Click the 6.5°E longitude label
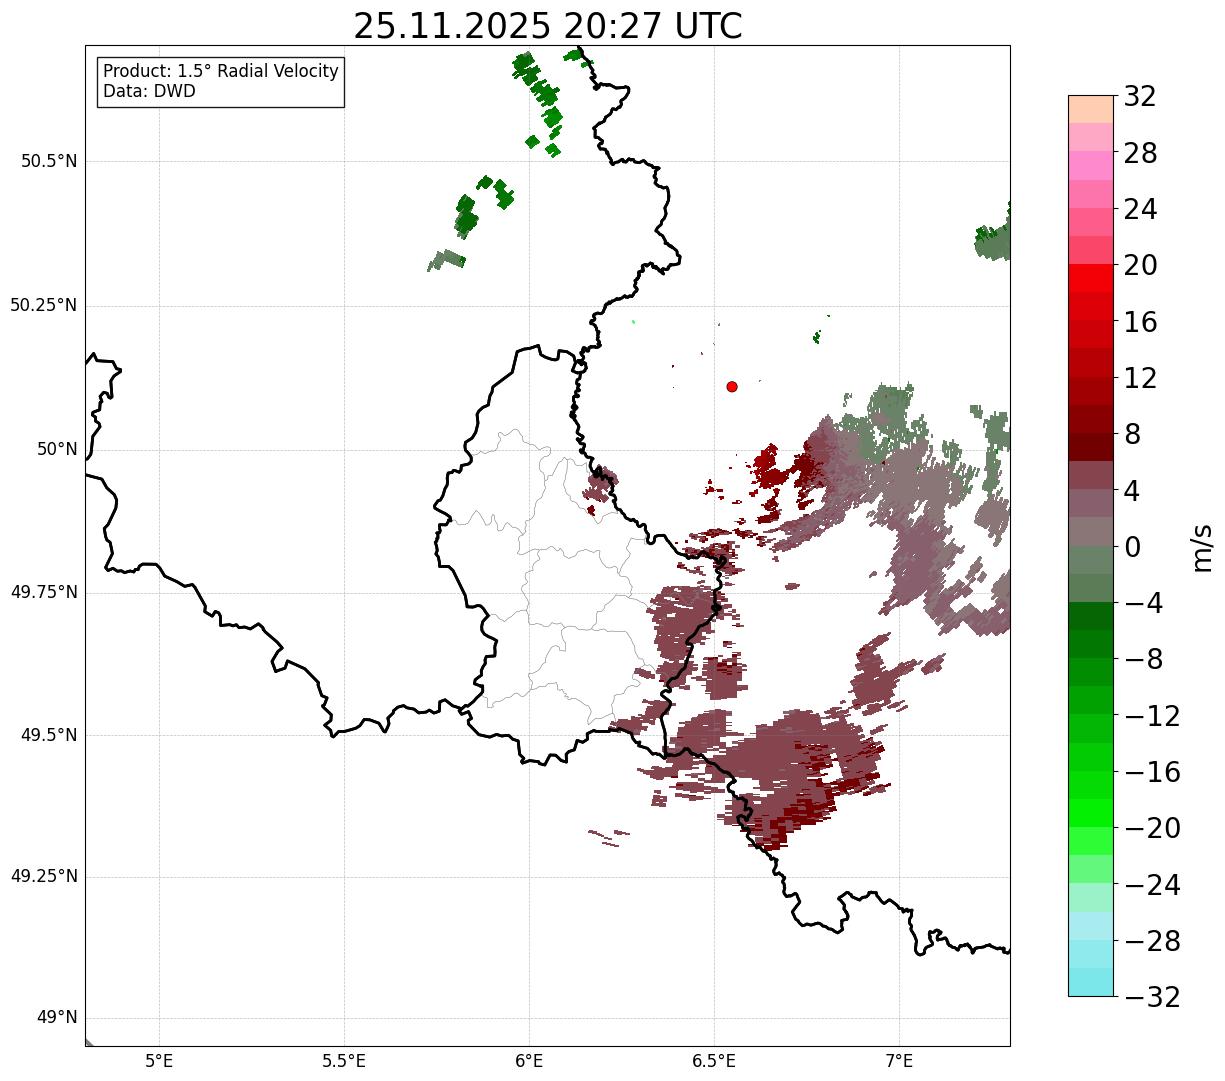The width and height of the screenshot is (1225, 1081). coord(714,1060)
